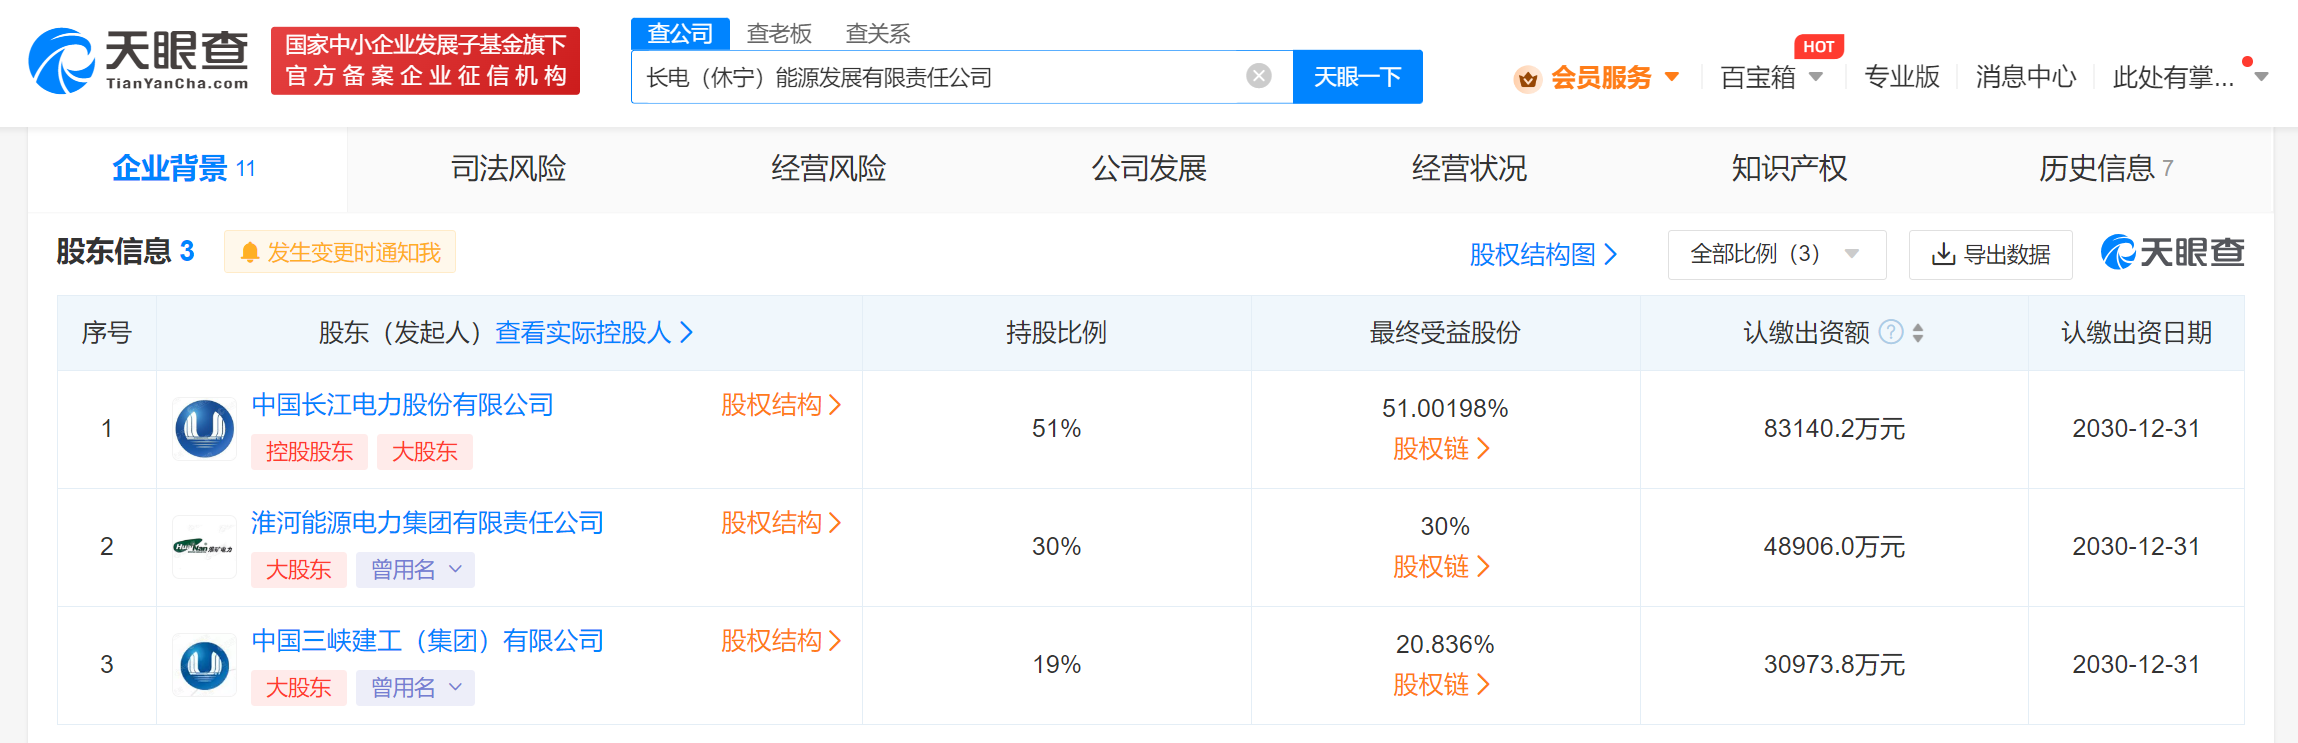Click the 最终受益股份 column header
Image resolution: width=2298 pixels, height=743 pixels.
[1444, 333]
